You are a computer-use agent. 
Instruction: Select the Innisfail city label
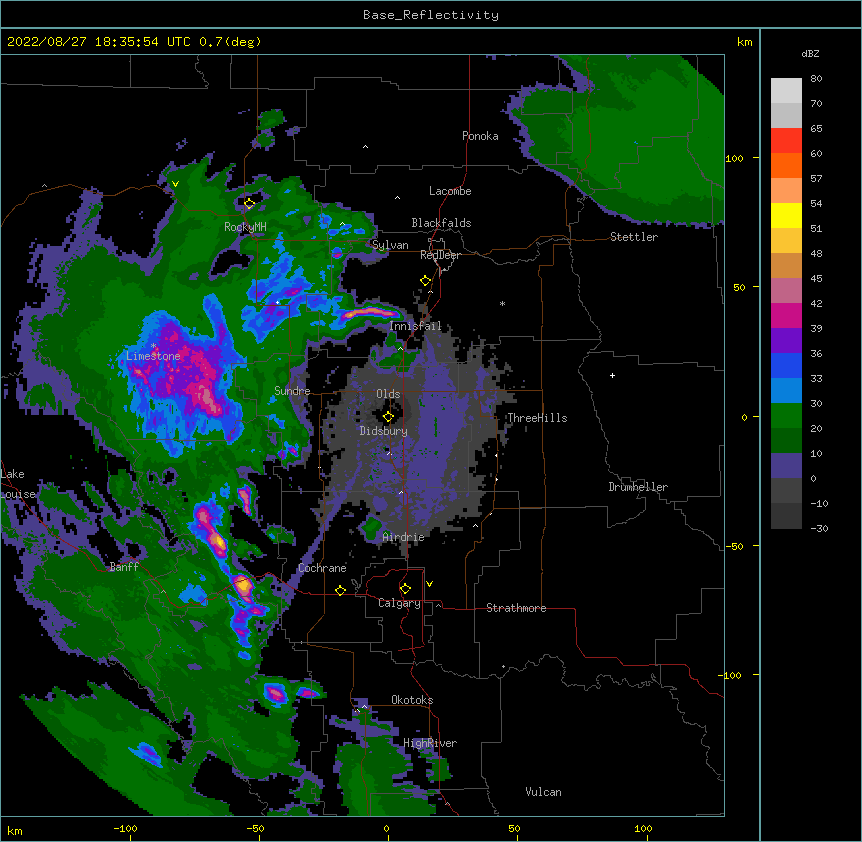tap(415, 326)
